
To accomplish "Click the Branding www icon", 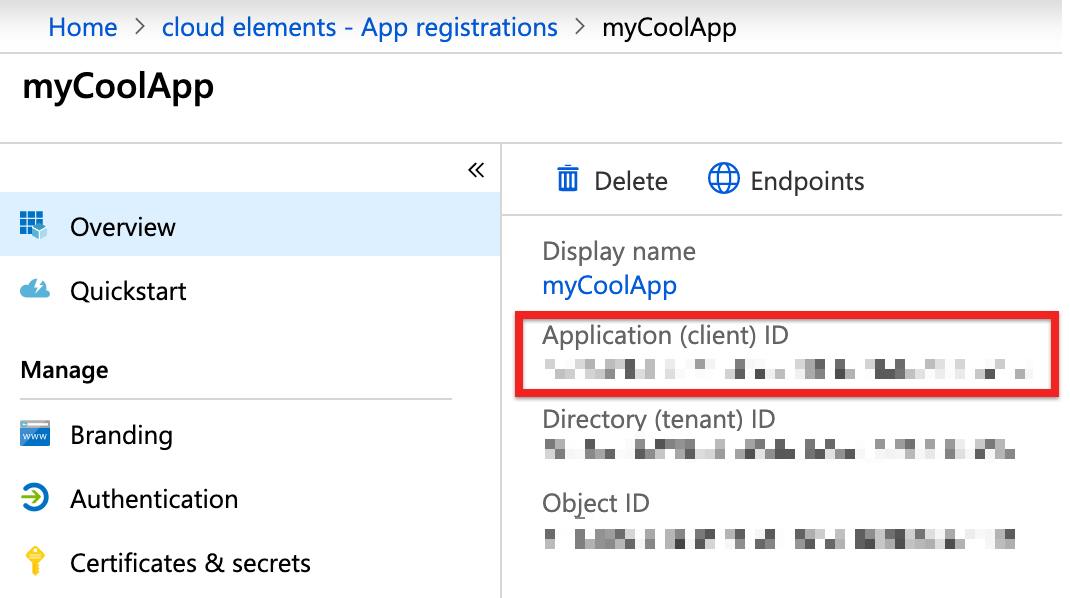I will 34,435.
